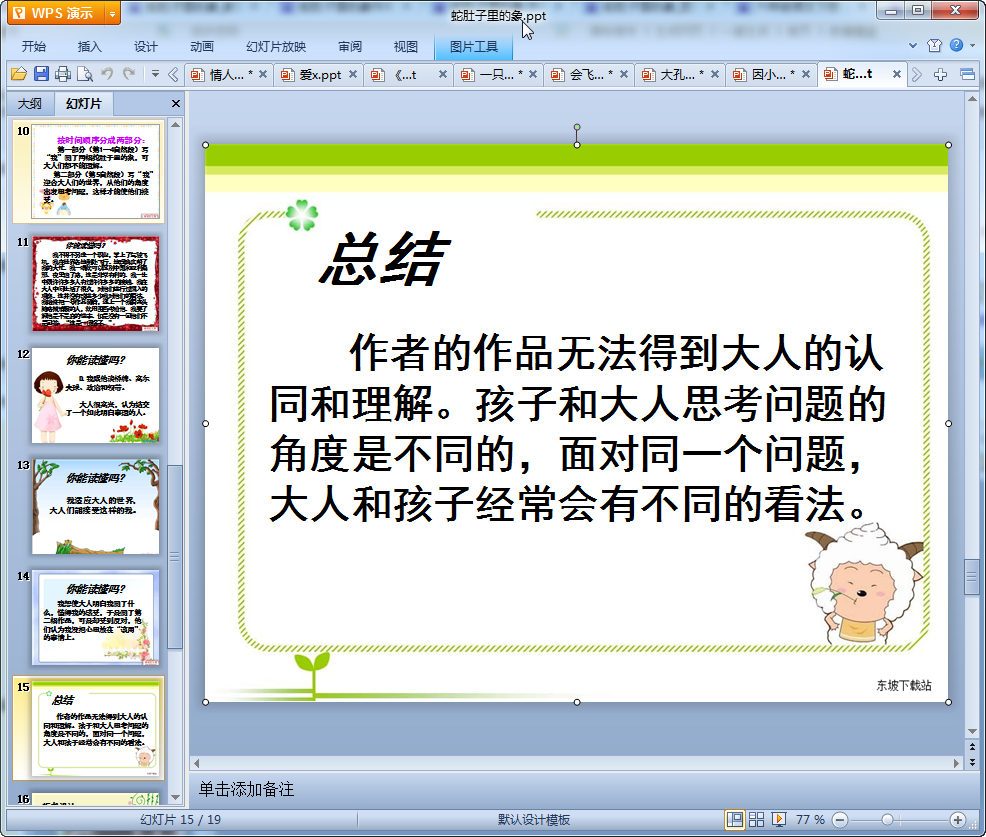
Task: Open the 动画 ribbon tab
Action: [x=202, y=47]
